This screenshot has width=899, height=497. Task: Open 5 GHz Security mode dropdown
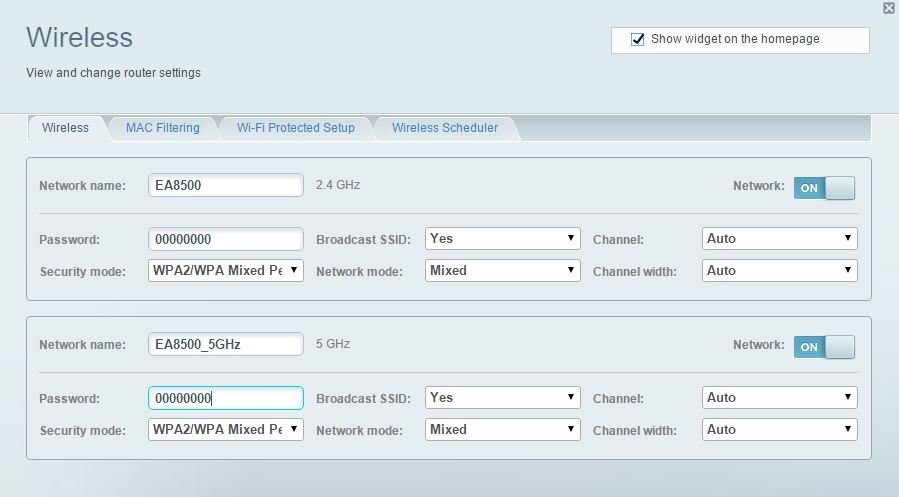point(226,429)
